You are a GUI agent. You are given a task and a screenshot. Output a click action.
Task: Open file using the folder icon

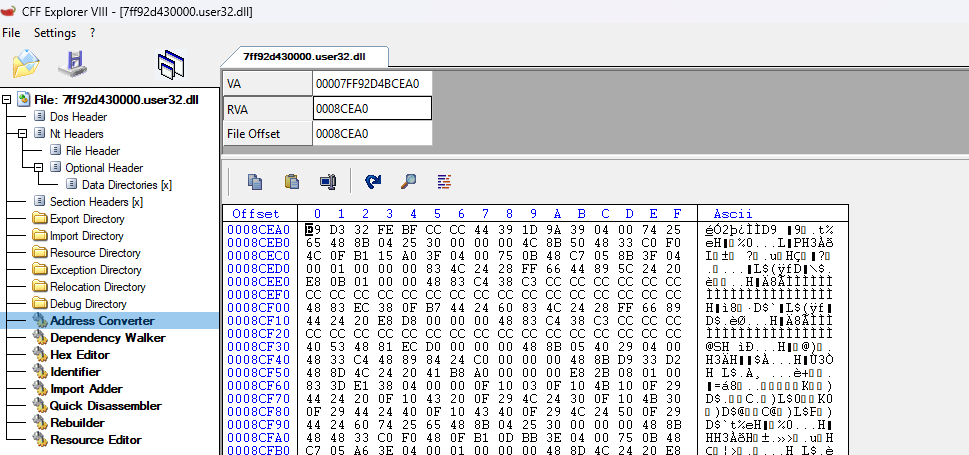pyautogui.click(x=26, y=64)
